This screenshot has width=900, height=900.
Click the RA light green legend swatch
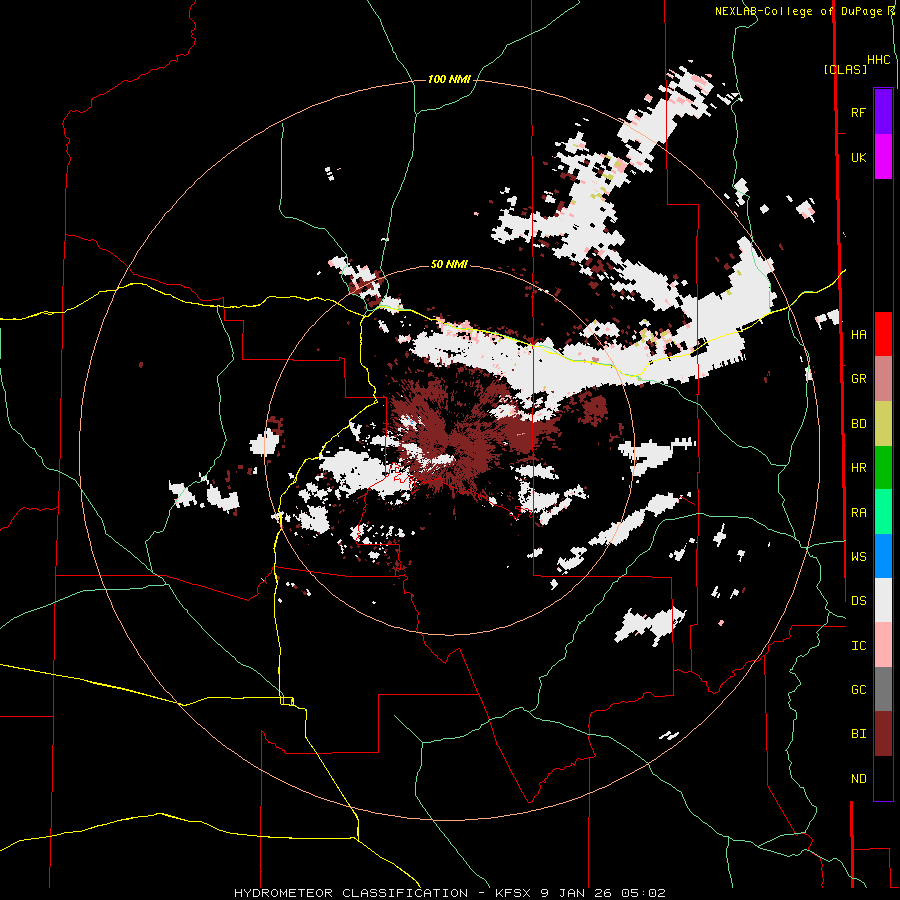point(883,512)
